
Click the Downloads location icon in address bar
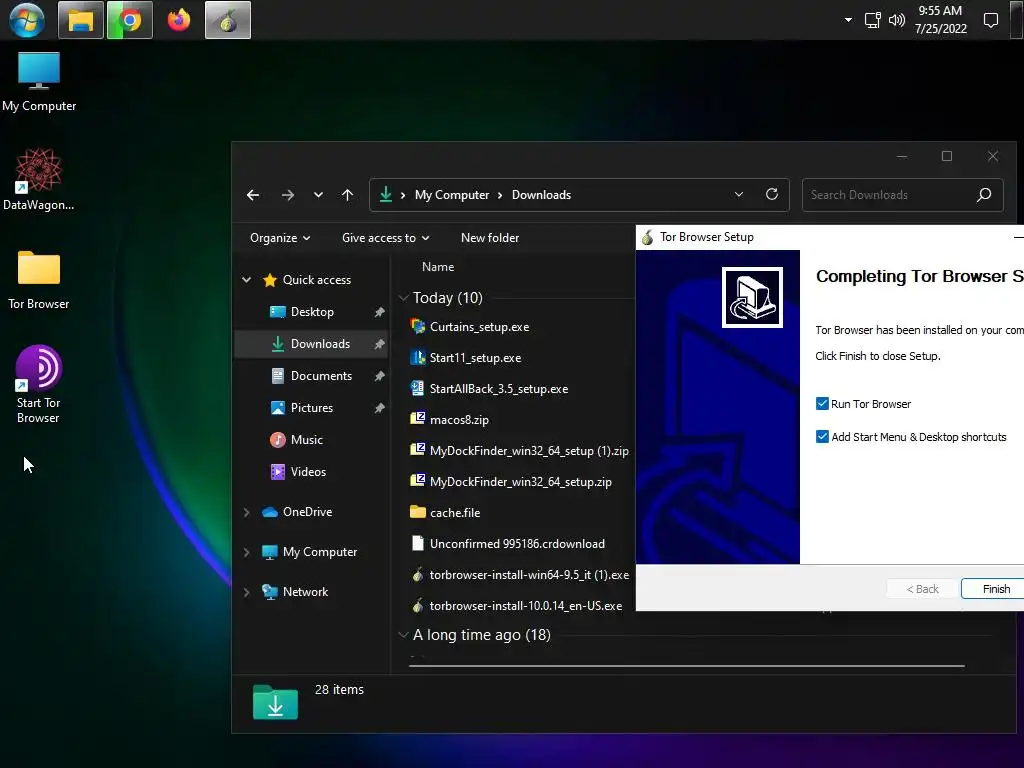(x=386, y=194)
